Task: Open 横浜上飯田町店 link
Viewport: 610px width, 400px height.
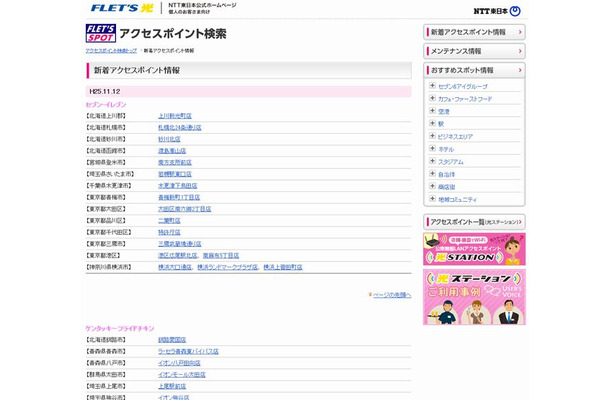Action: pyautogui.click(x=283, y=267)
